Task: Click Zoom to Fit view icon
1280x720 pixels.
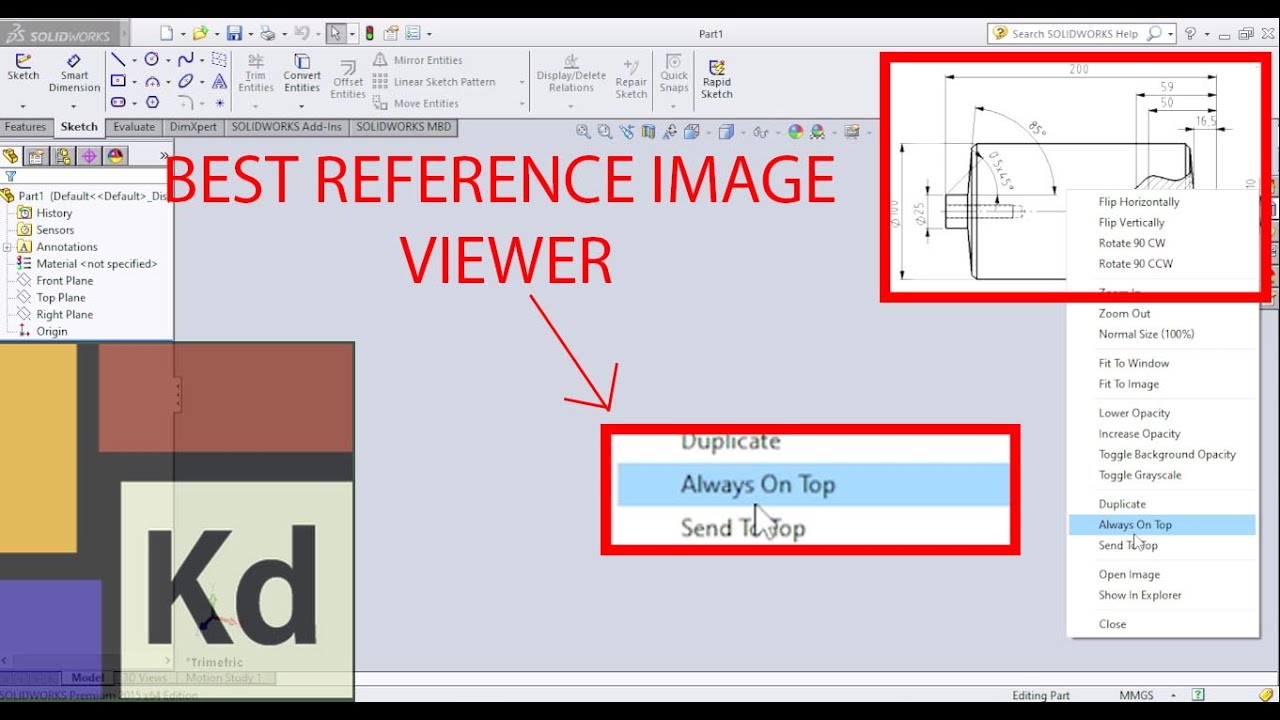Action: [583, 131]
